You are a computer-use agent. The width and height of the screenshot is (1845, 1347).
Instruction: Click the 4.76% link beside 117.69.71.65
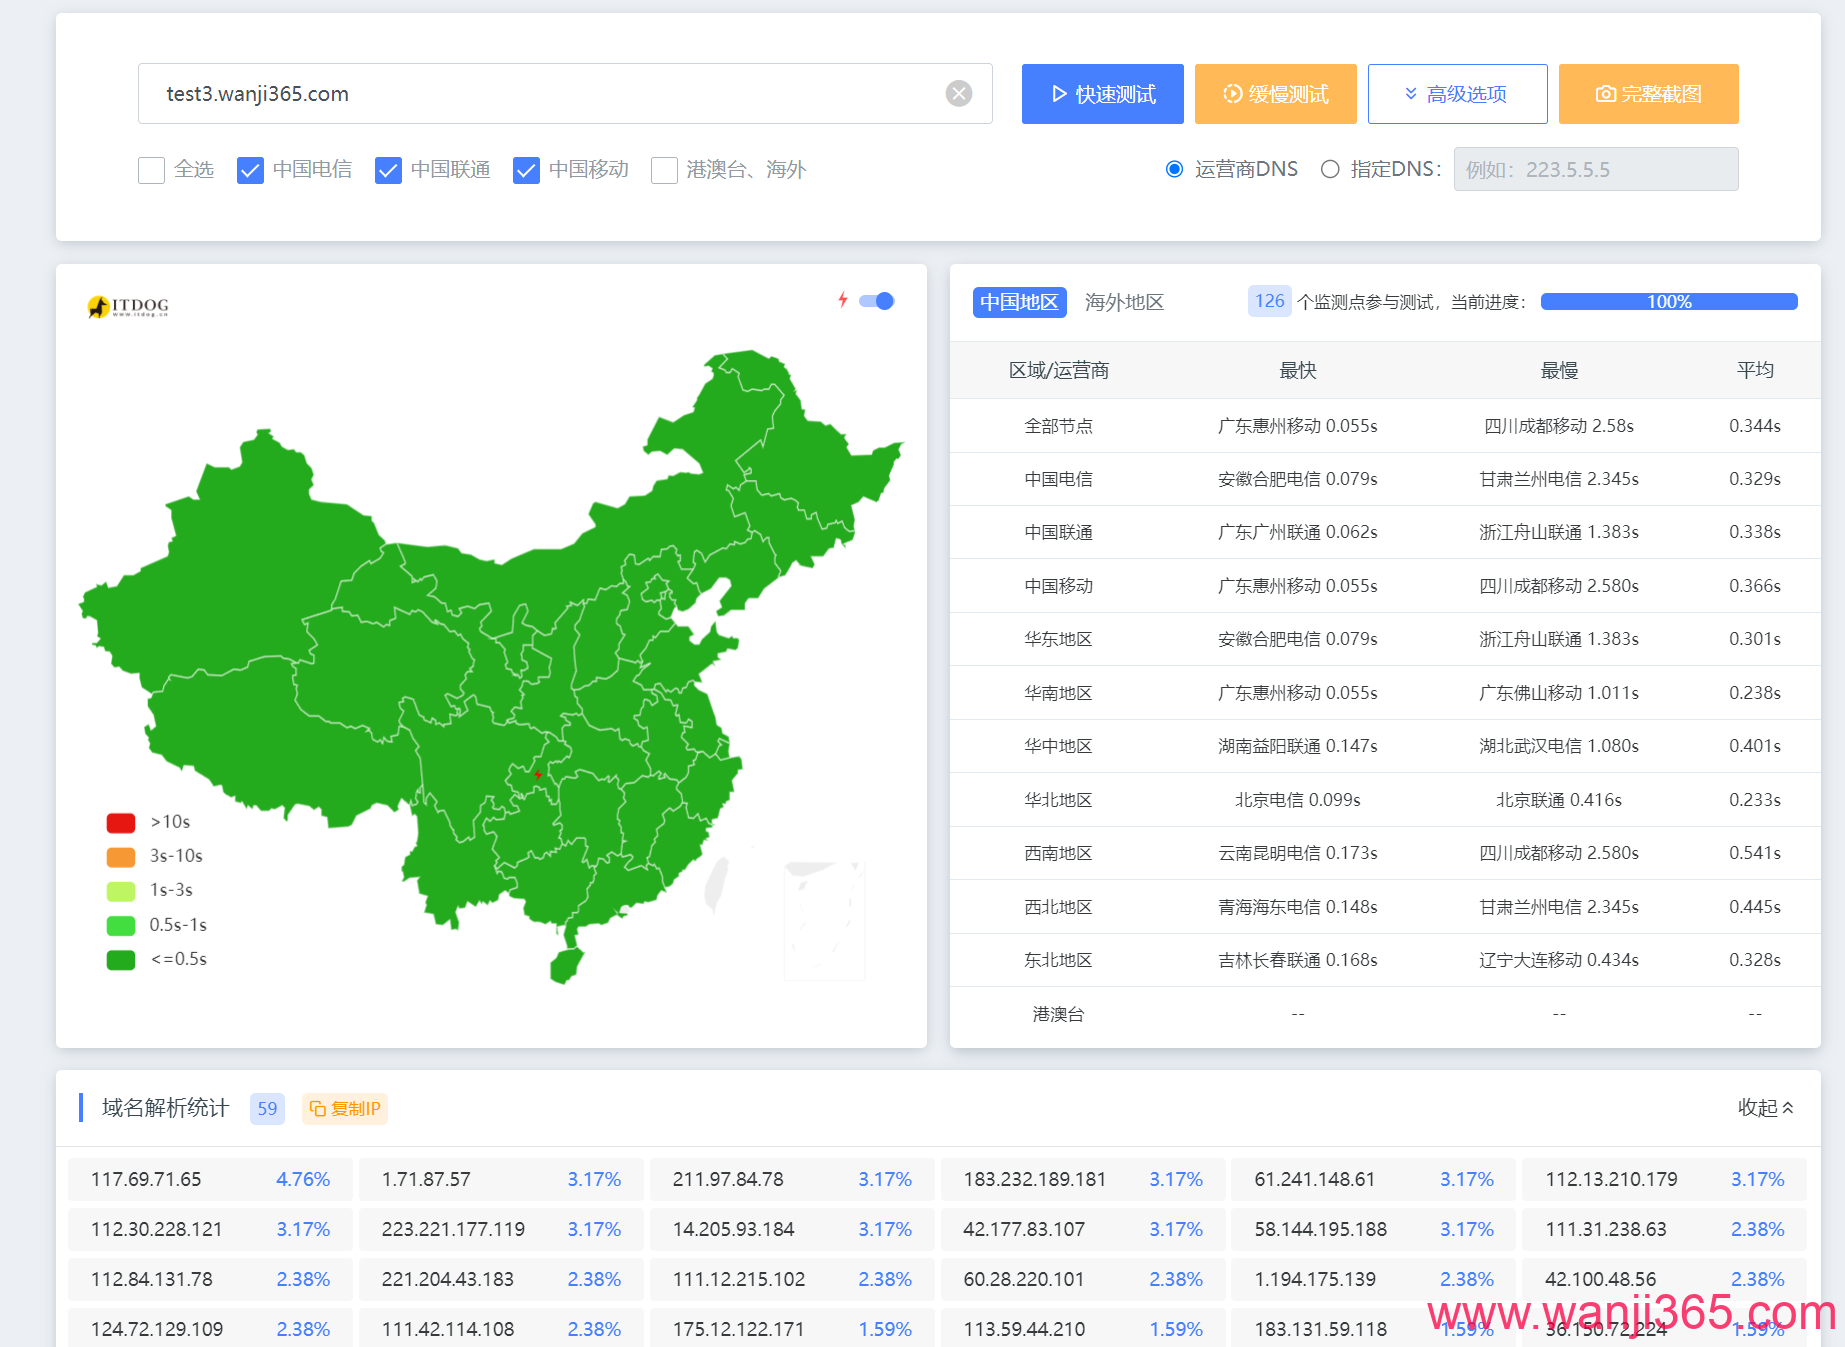(303, 1179)
